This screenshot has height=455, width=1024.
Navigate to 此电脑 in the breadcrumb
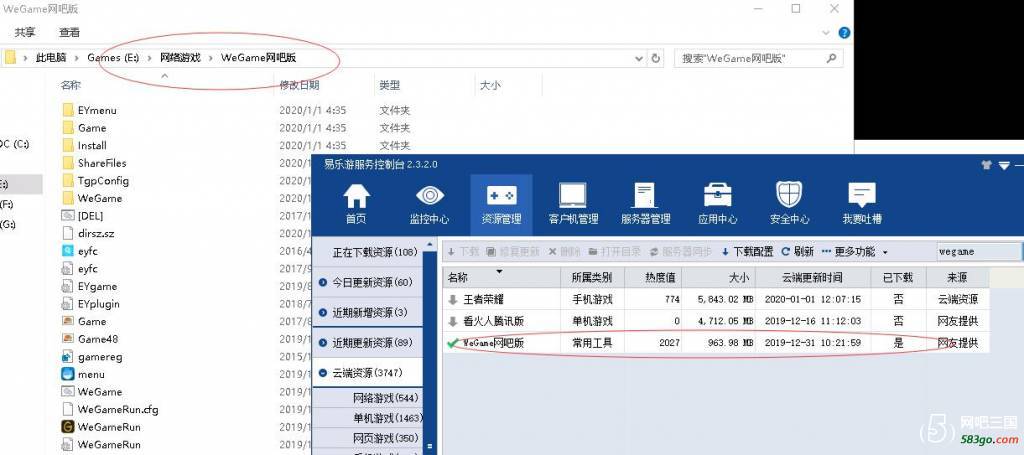pos(51,57)
